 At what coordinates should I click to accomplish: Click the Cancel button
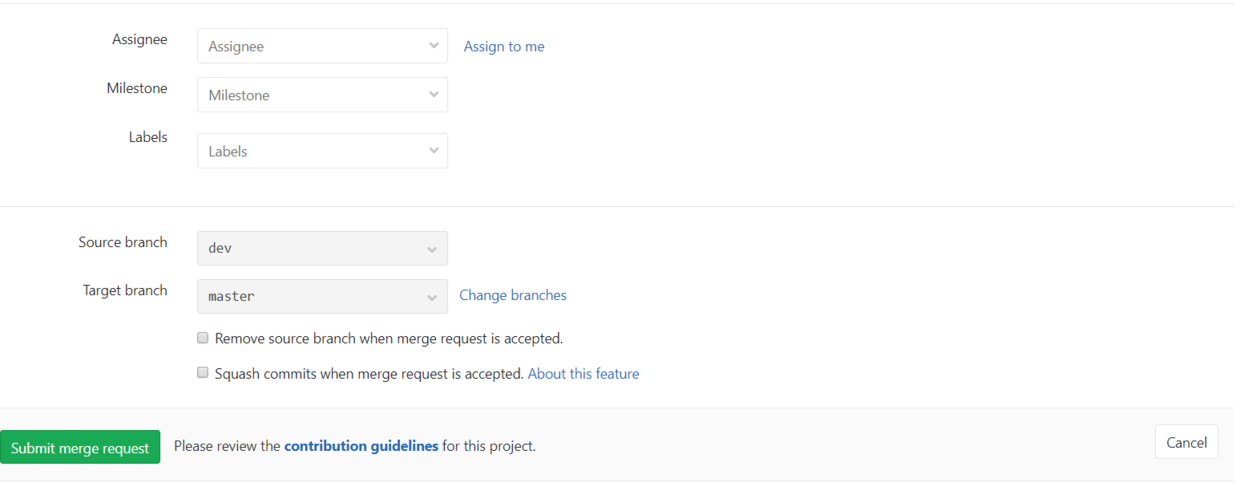click(x=1186, y=442)
